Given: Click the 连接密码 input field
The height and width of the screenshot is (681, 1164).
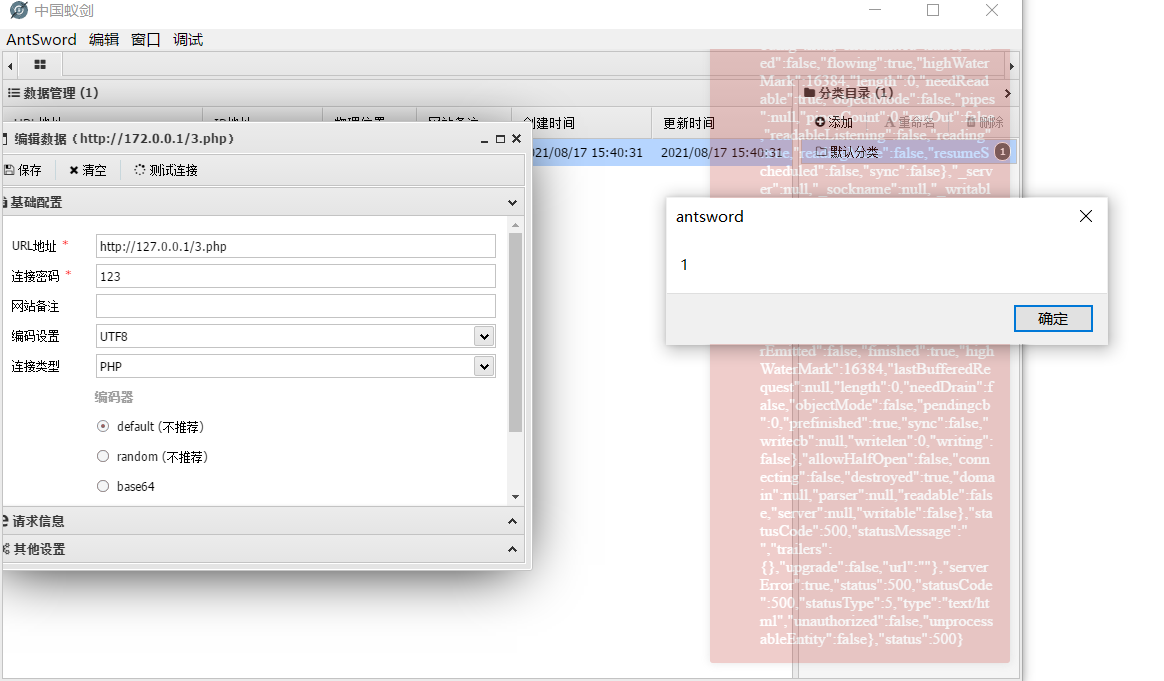Looking at the screenshot, I should [x=295, y=276].
